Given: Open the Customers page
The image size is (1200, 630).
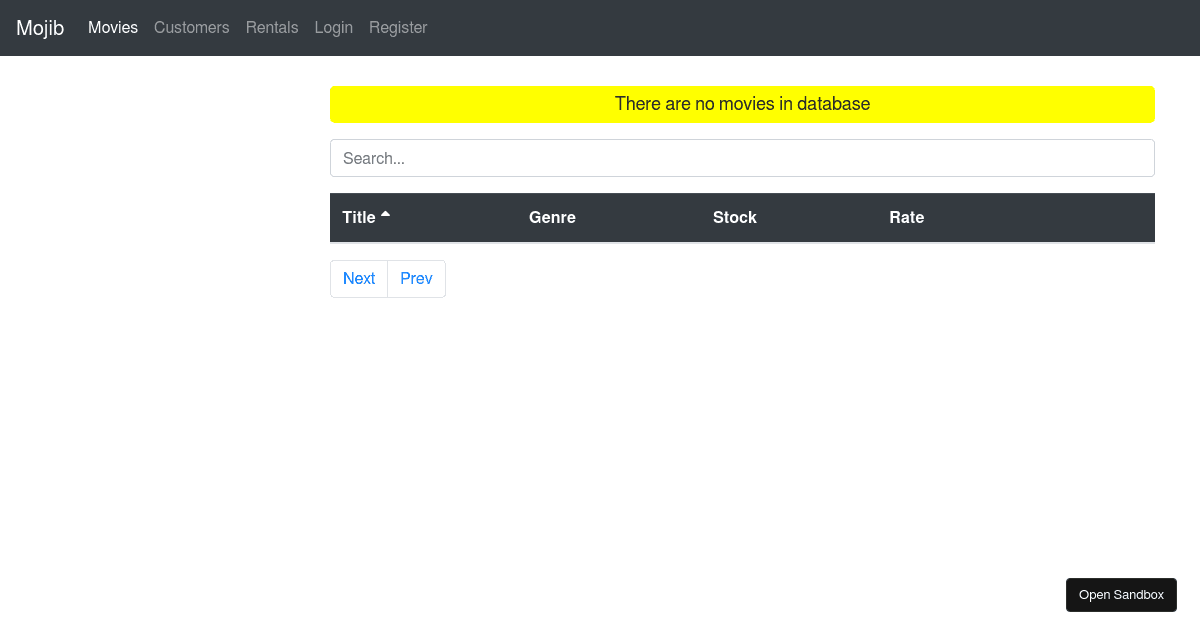Looking at the screenshot, I should [x=191, y=27].
